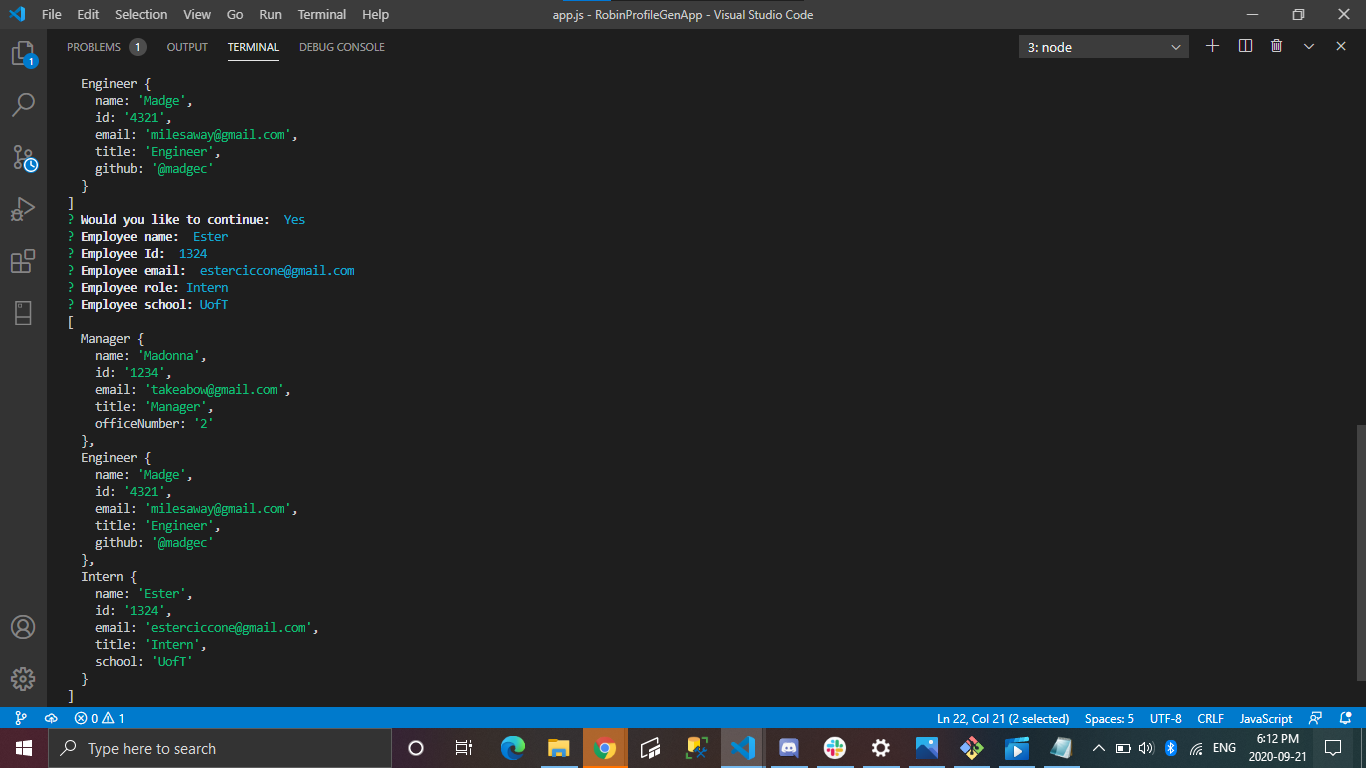Click the errors and warnings status indicator
Viewport: 1366px width, 768px height.
100,718
